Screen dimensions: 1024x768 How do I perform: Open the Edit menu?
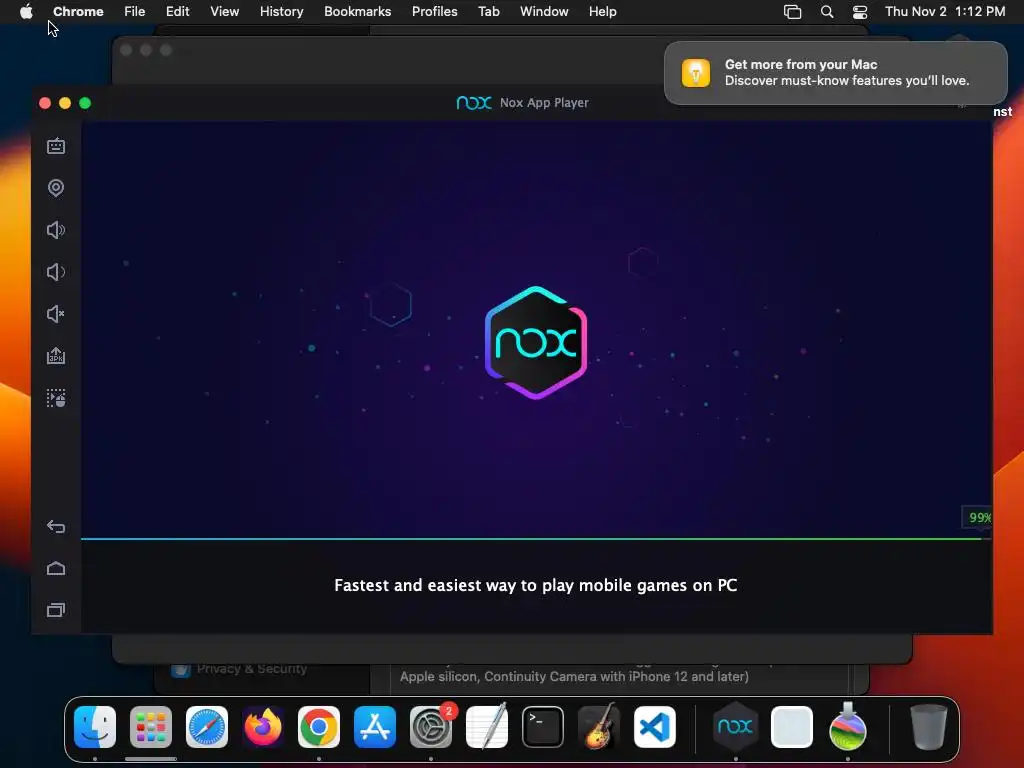pyautogui.click(x=177, y=11)
